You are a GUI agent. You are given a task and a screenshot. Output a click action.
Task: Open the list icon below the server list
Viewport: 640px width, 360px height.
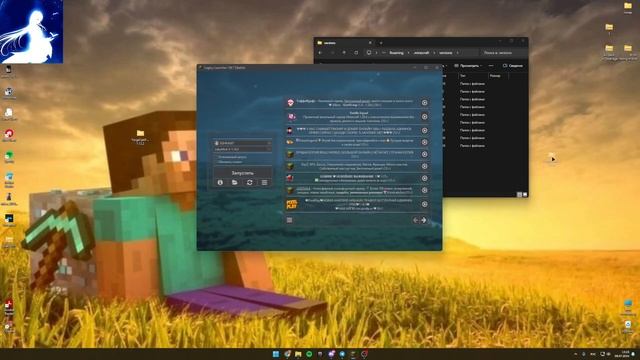(289, 220)
